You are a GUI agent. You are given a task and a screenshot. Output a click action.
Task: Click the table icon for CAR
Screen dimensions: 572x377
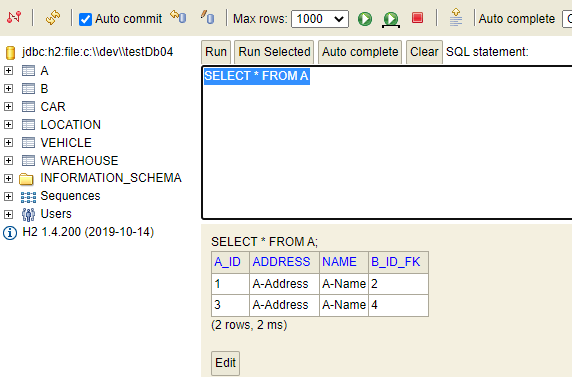pos(28,106)
